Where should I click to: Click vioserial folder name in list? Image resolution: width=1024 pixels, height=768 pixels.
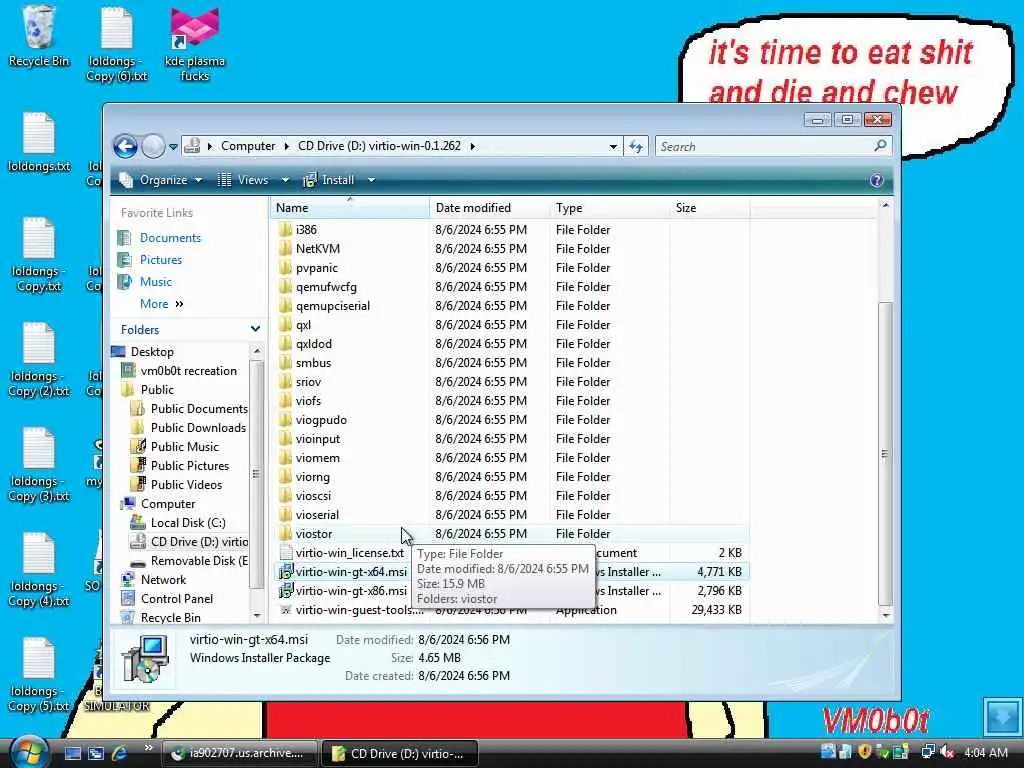point(317,515)
